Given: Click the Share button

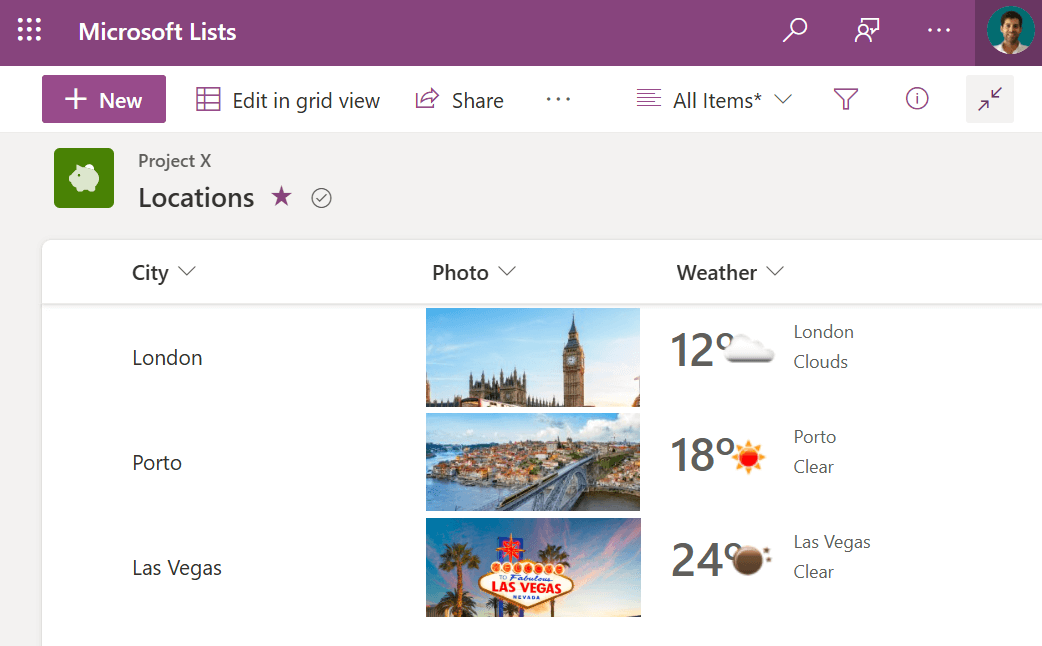Looking at the screenshot, I should (459, 100).
